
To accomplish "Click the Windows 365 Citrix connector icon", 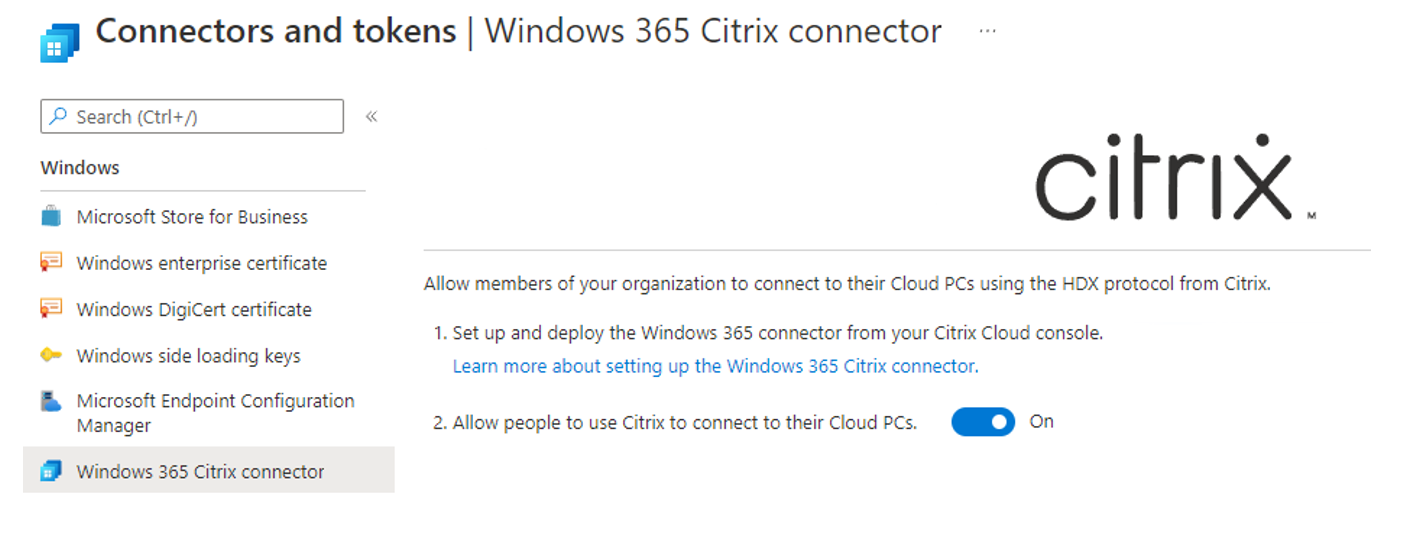I will 51,471.
